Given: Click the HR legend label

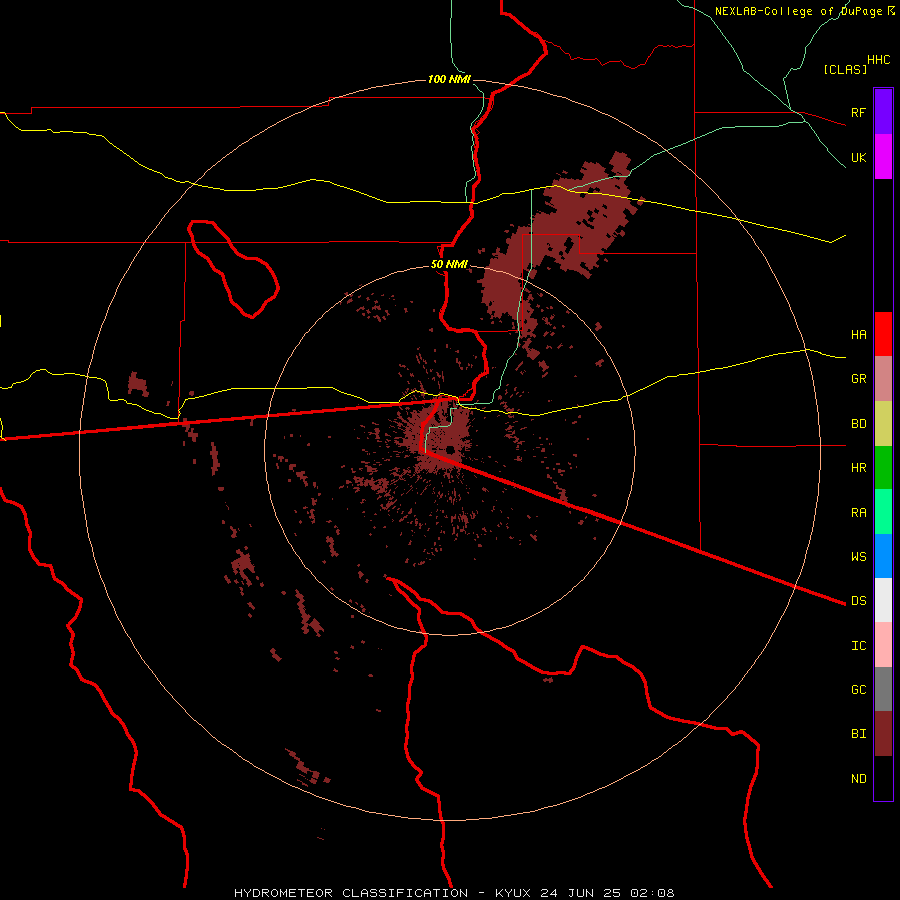Looking at the screenshot, I should 858,467.
